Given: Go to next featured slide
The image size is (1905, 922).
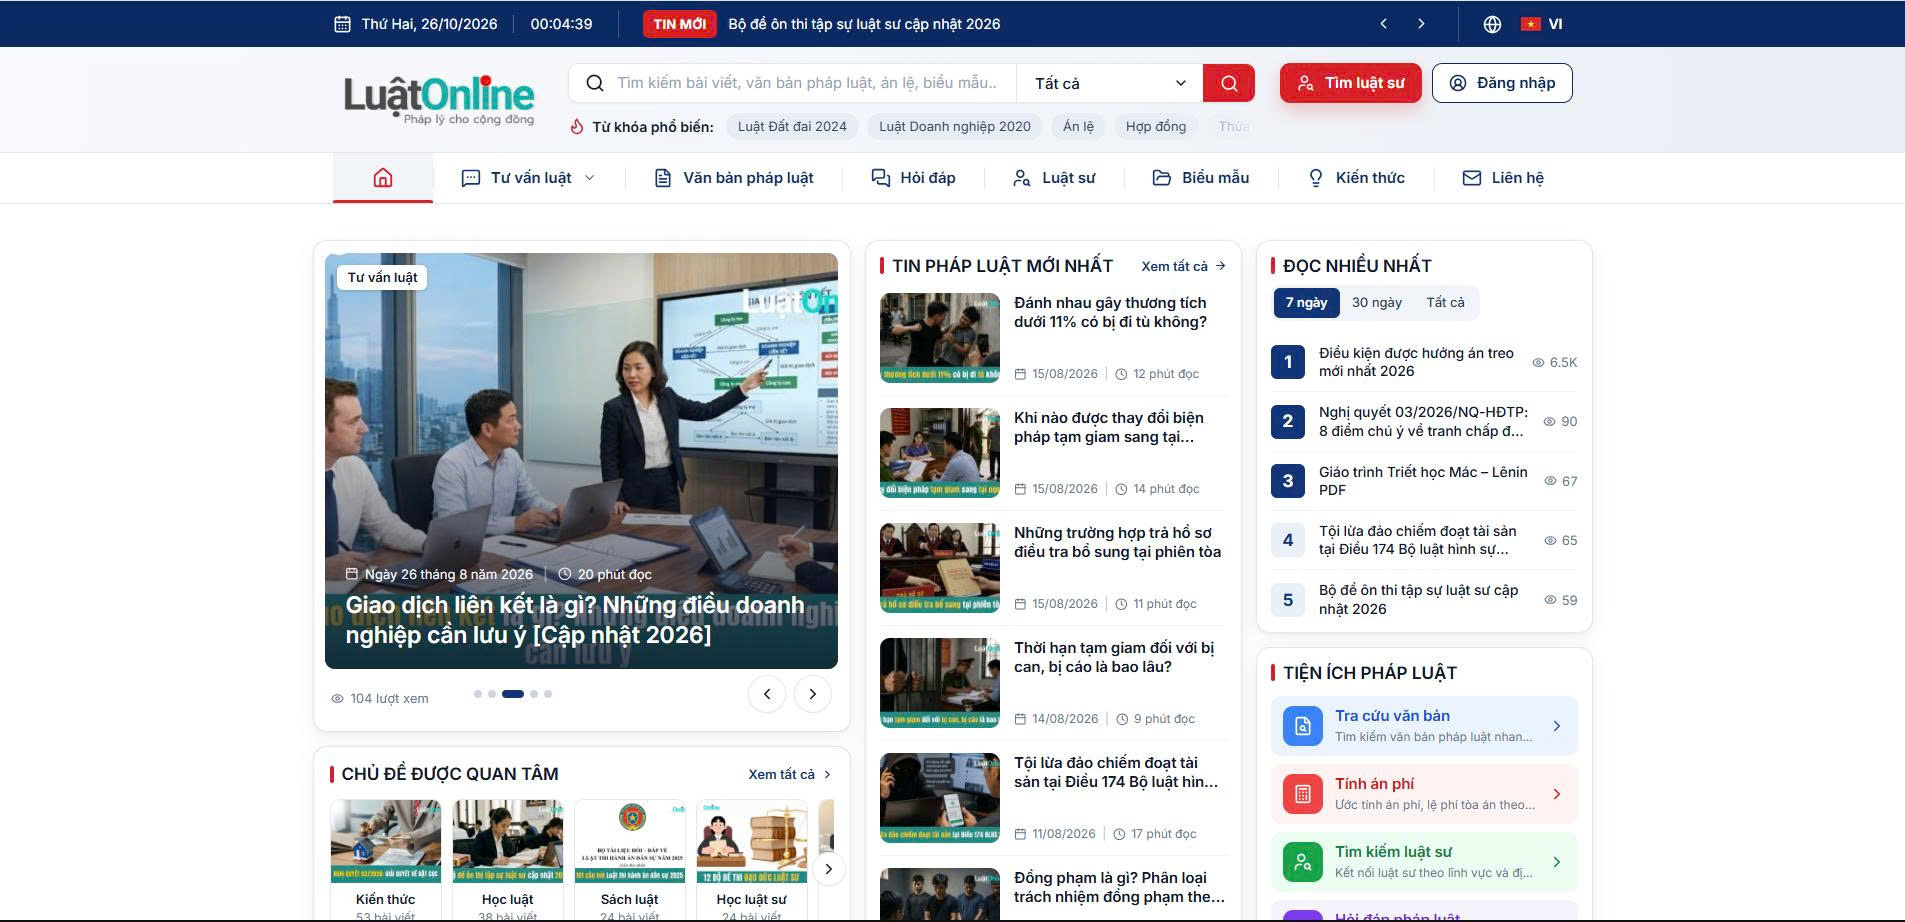Looking at the screenshot, I should [x=813, y=694].
